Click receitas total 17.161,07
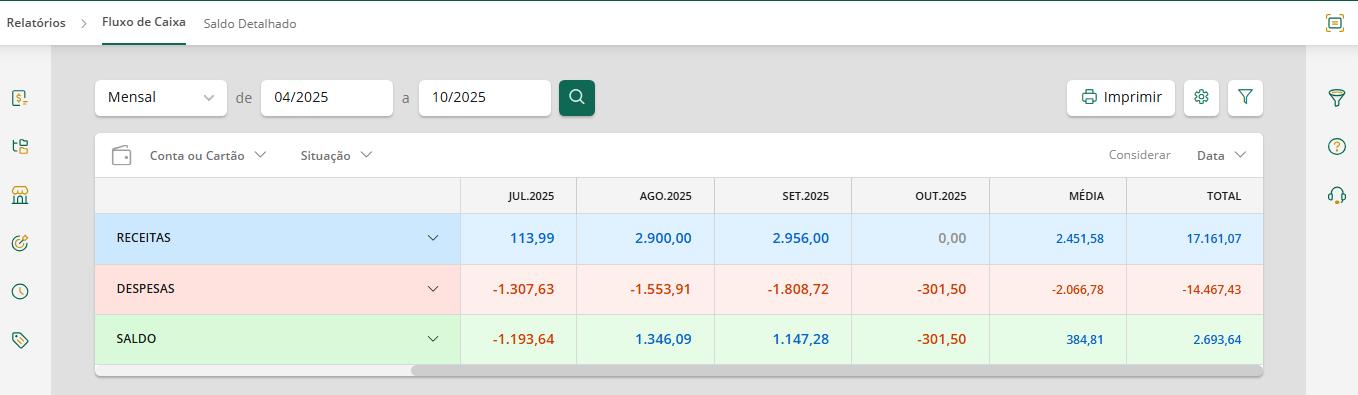This screenshot has height=395, width=1358. 1214,239
